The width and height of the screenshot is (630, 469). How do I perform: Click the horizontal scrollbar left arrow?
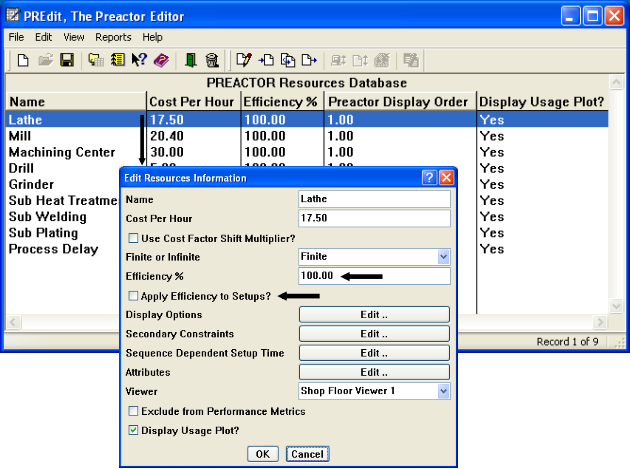tap(13, 322)
